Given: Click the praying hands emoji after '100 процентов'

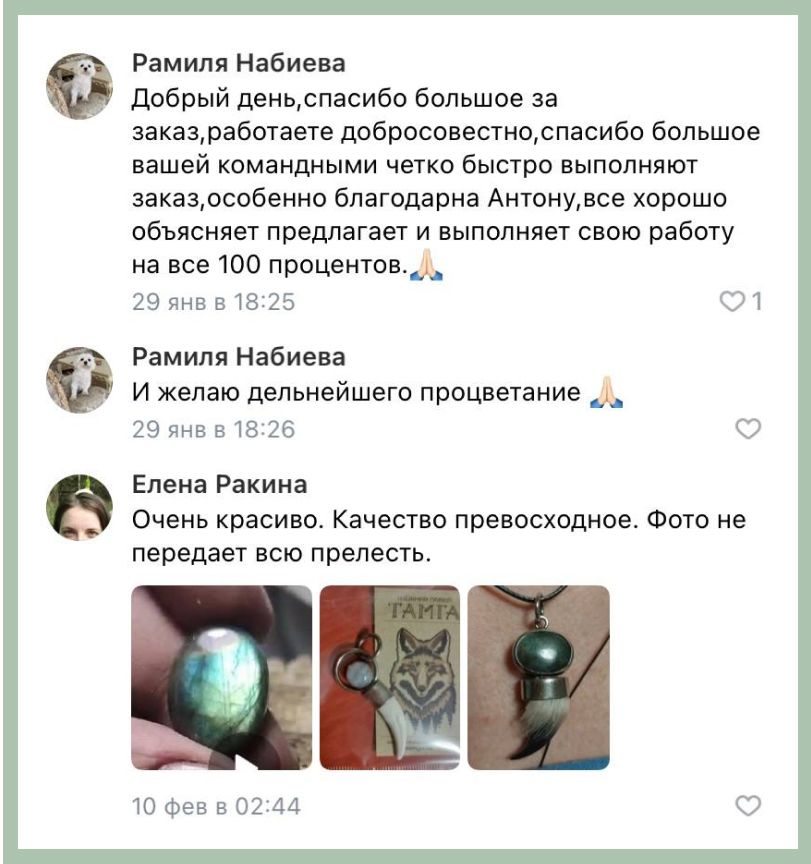Looking at the screenshot, I should (426, 265).
